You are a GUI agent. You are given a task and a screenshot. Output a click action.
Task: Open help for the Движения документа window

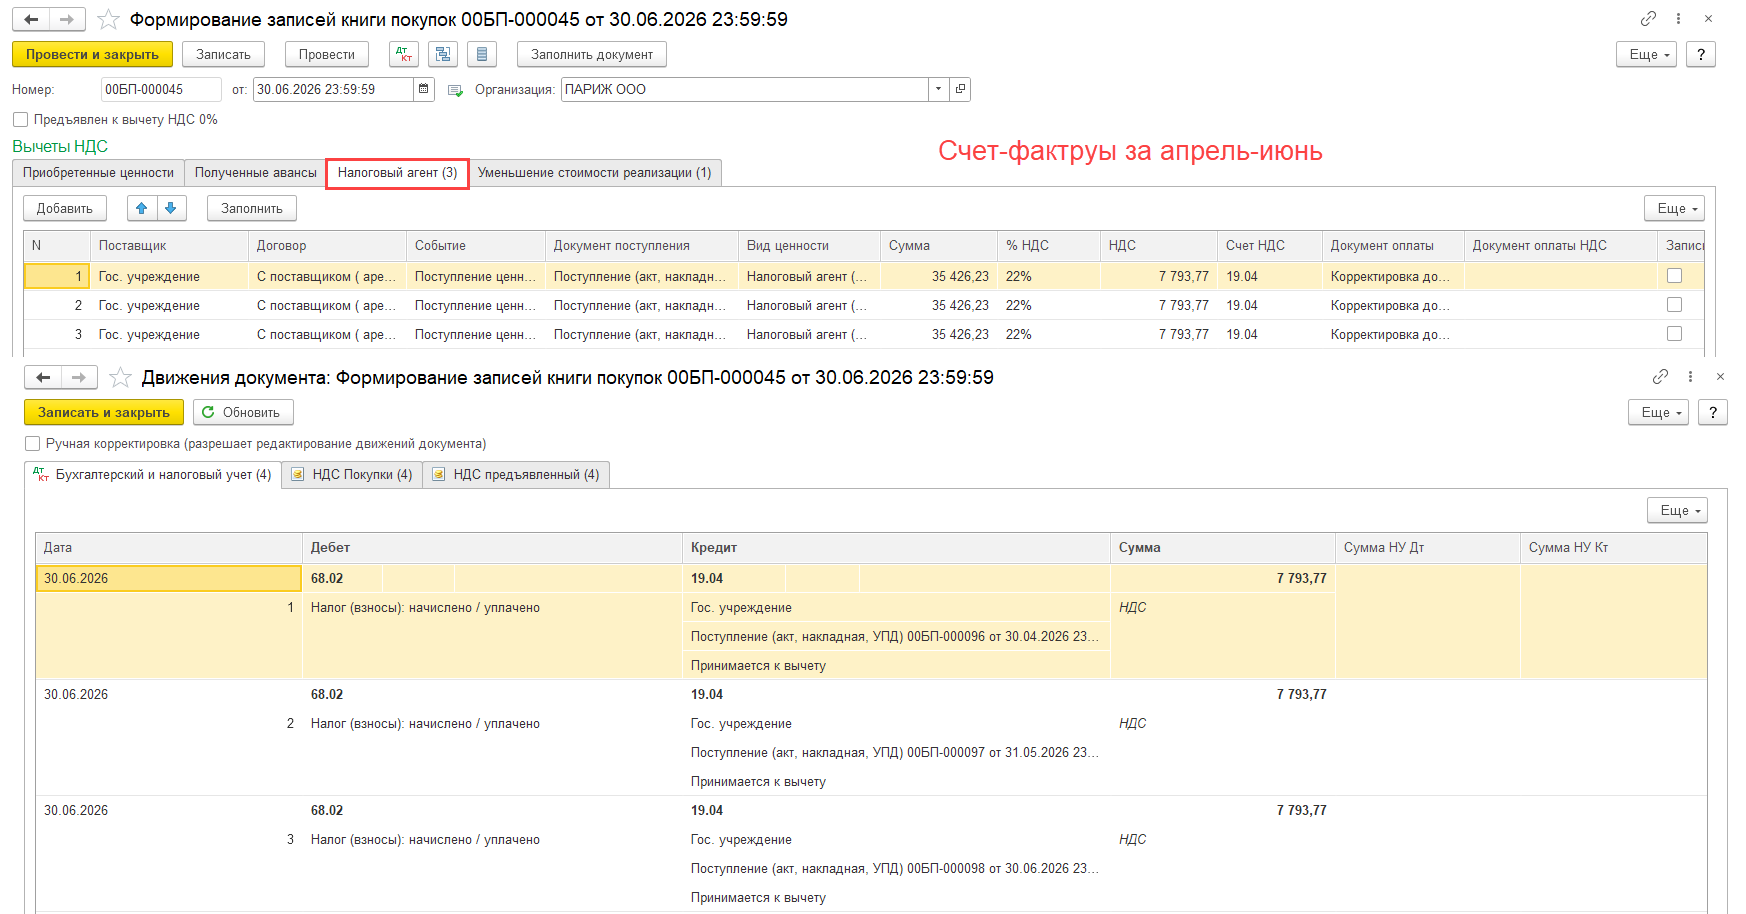click(1713, 413)
